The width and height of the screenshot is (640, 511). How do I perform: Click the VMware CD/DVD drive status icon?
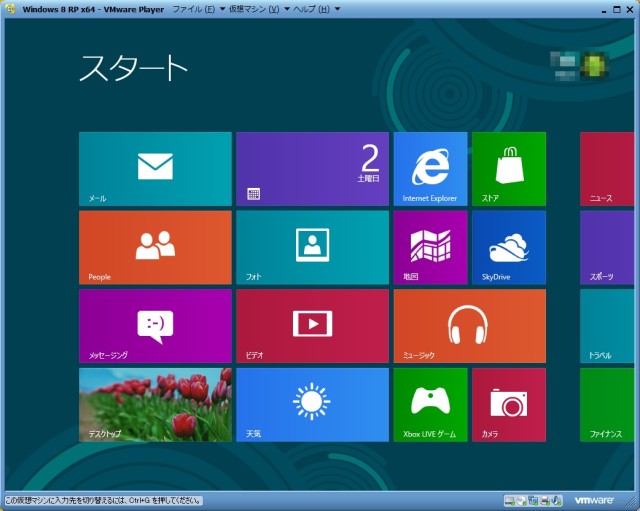tap(521, 500)
